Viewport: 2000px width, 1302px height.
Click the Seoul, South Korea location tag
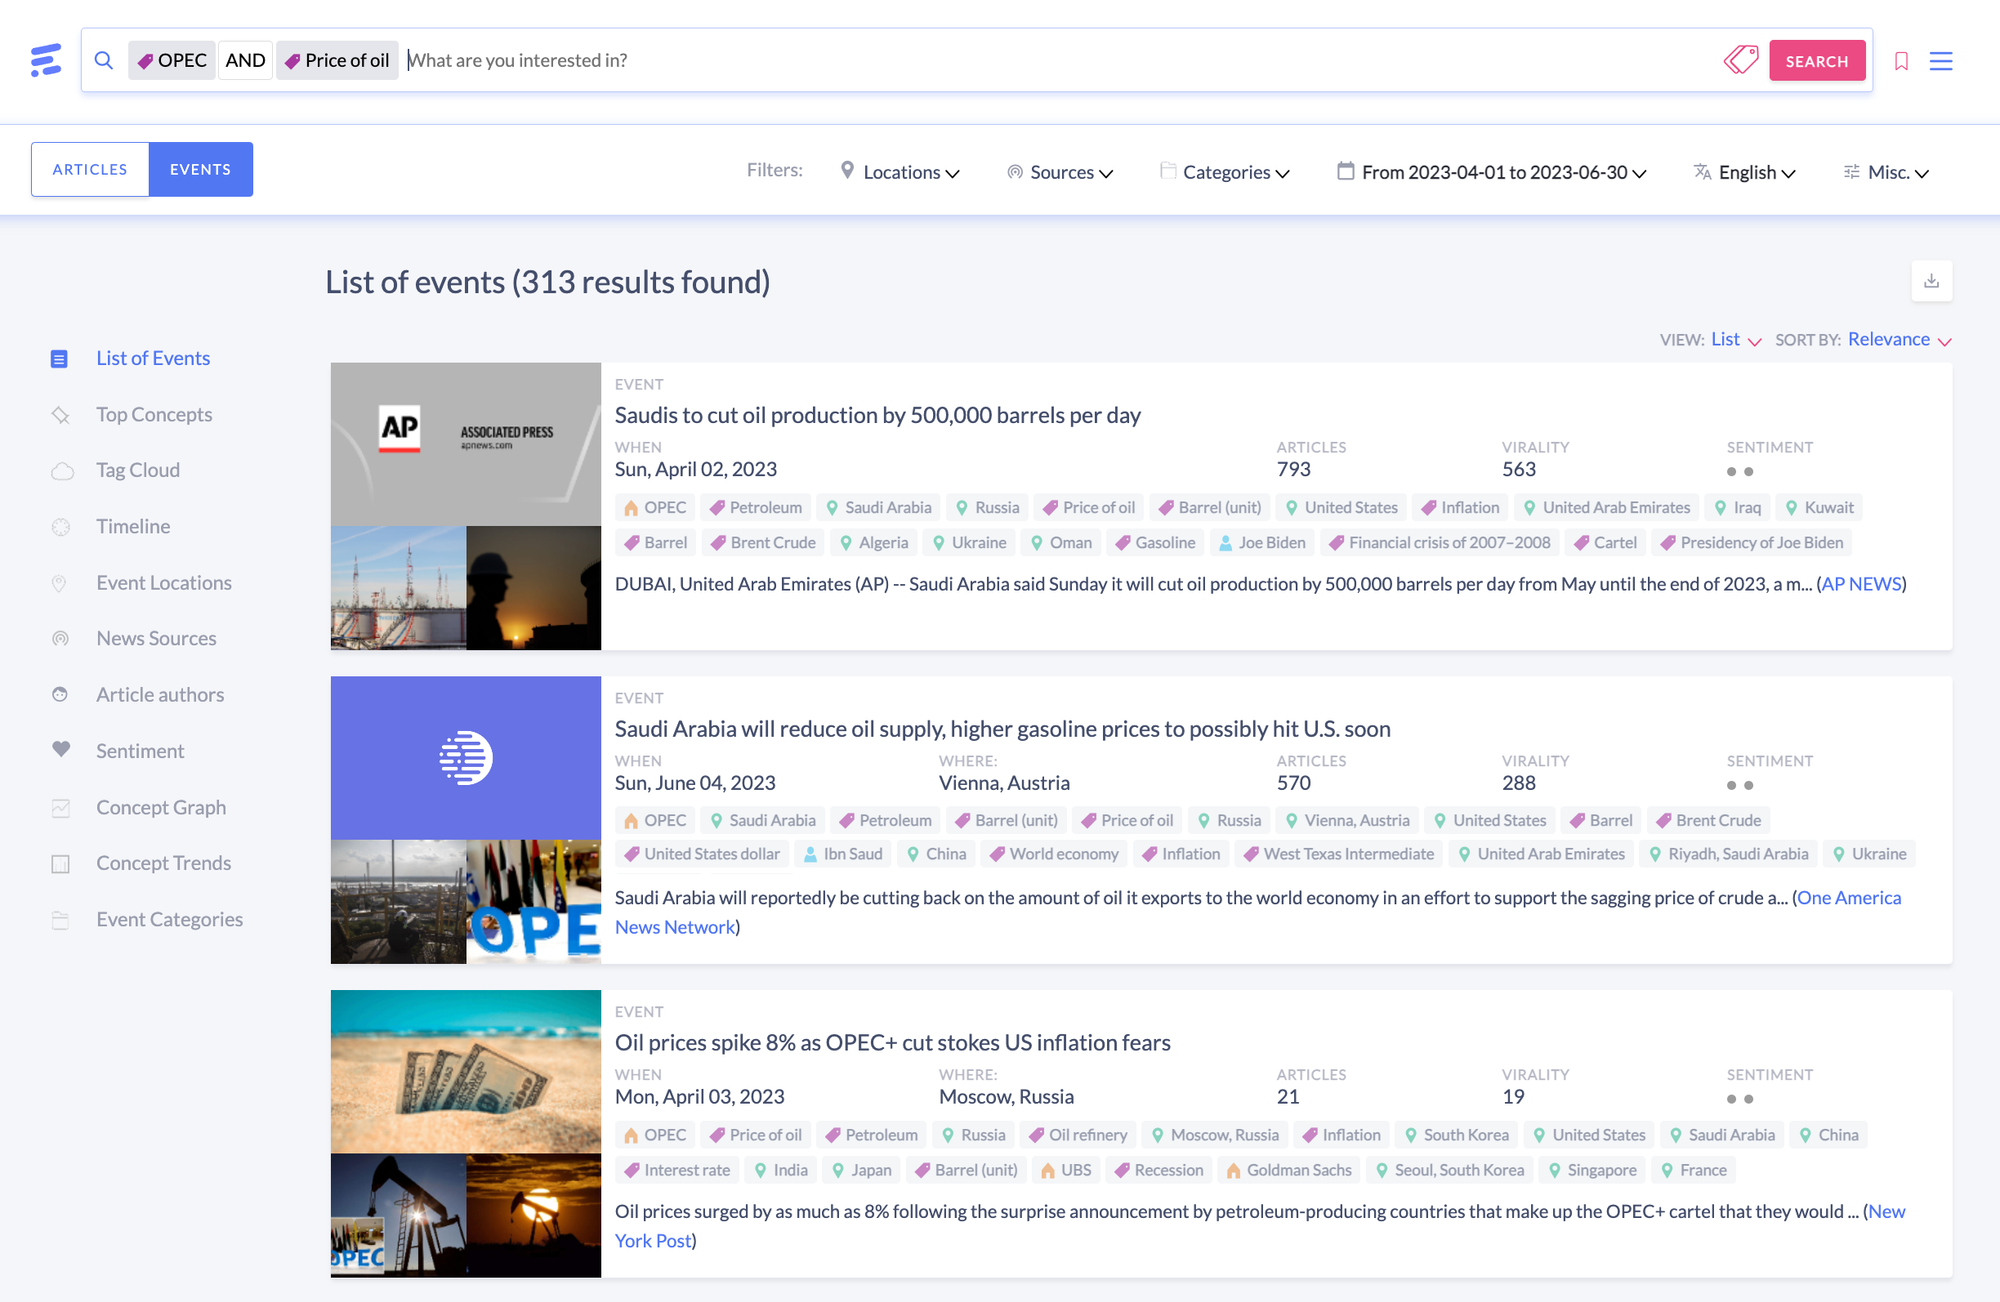click(1449, 1170)
